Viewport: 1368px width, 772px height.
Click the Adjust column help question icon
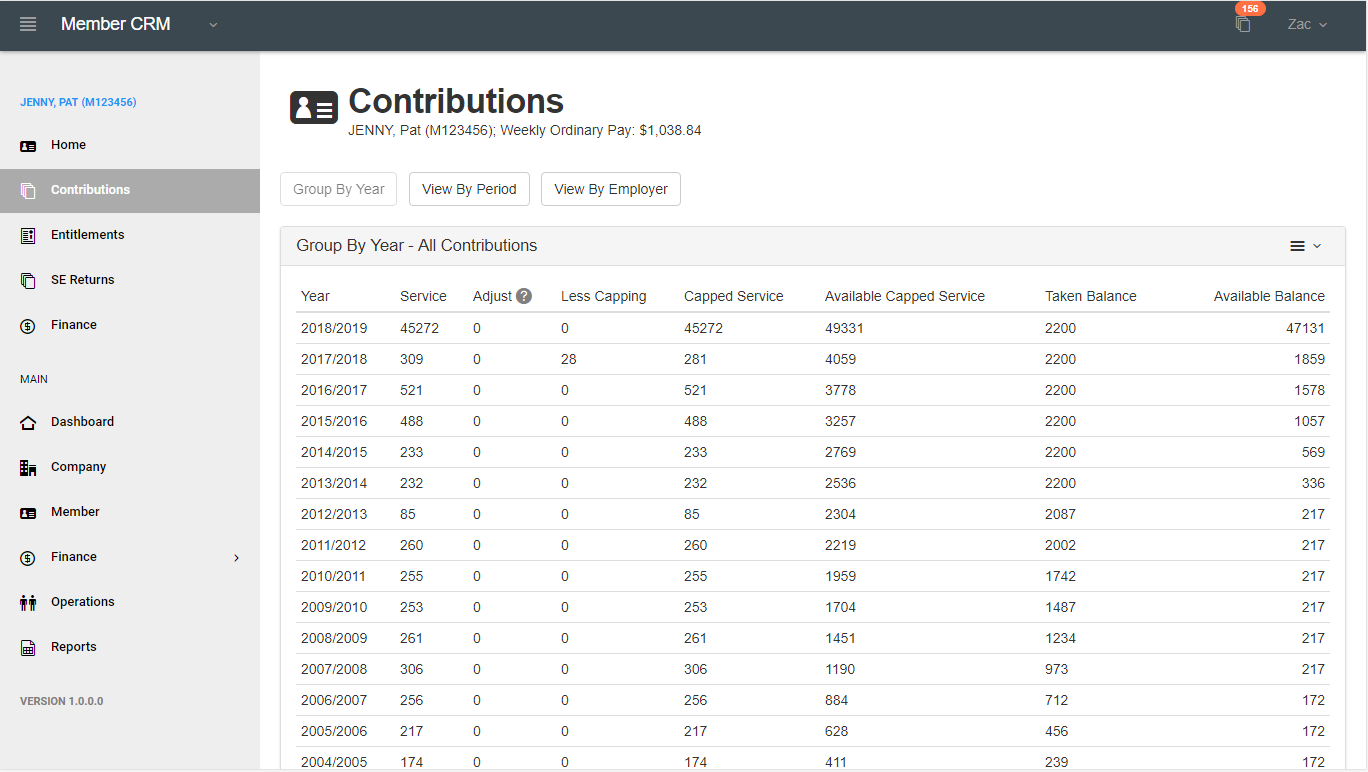point(524,296)
